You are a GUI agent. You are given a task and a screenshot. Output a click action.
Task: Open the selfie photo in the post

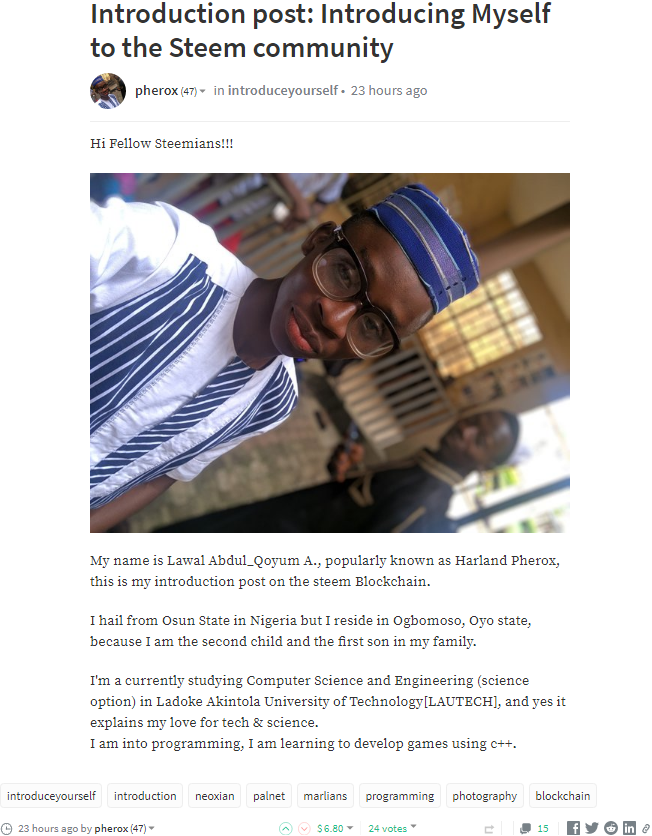pos(329,352)
